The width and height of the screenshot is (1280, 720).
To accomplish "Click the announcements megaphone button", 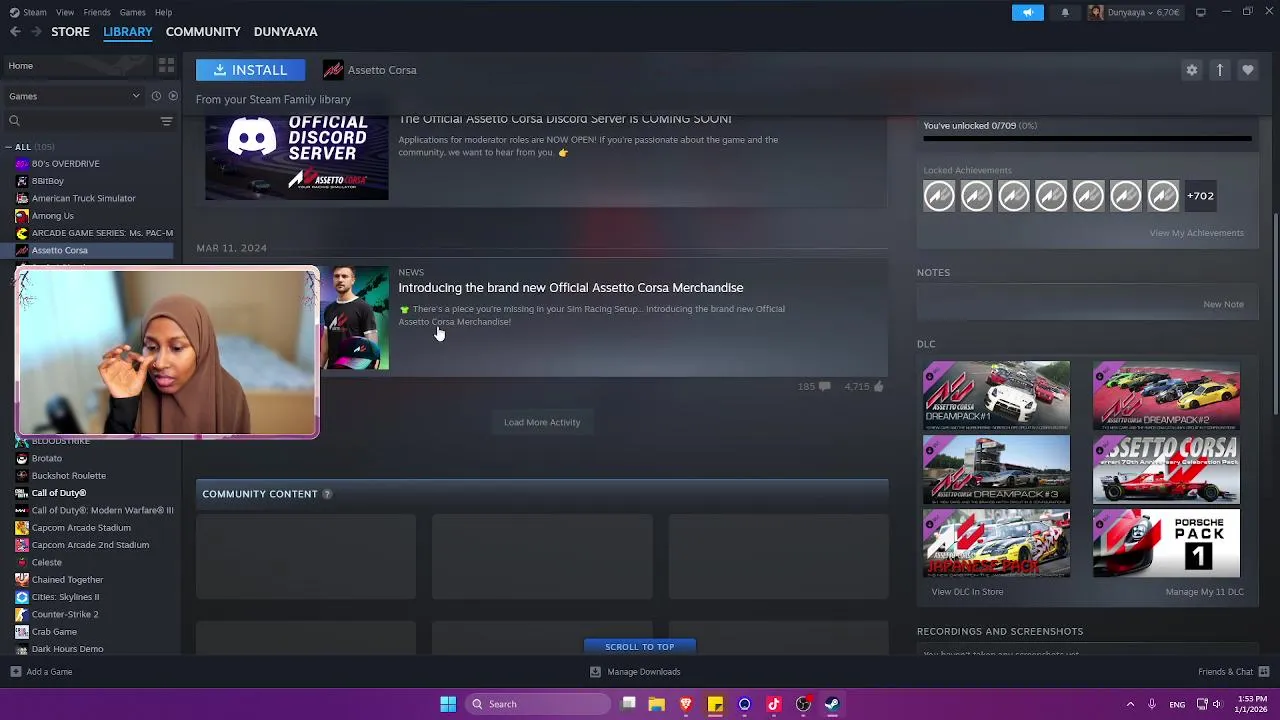I will pyautogui.click(x=1028, y=12).
